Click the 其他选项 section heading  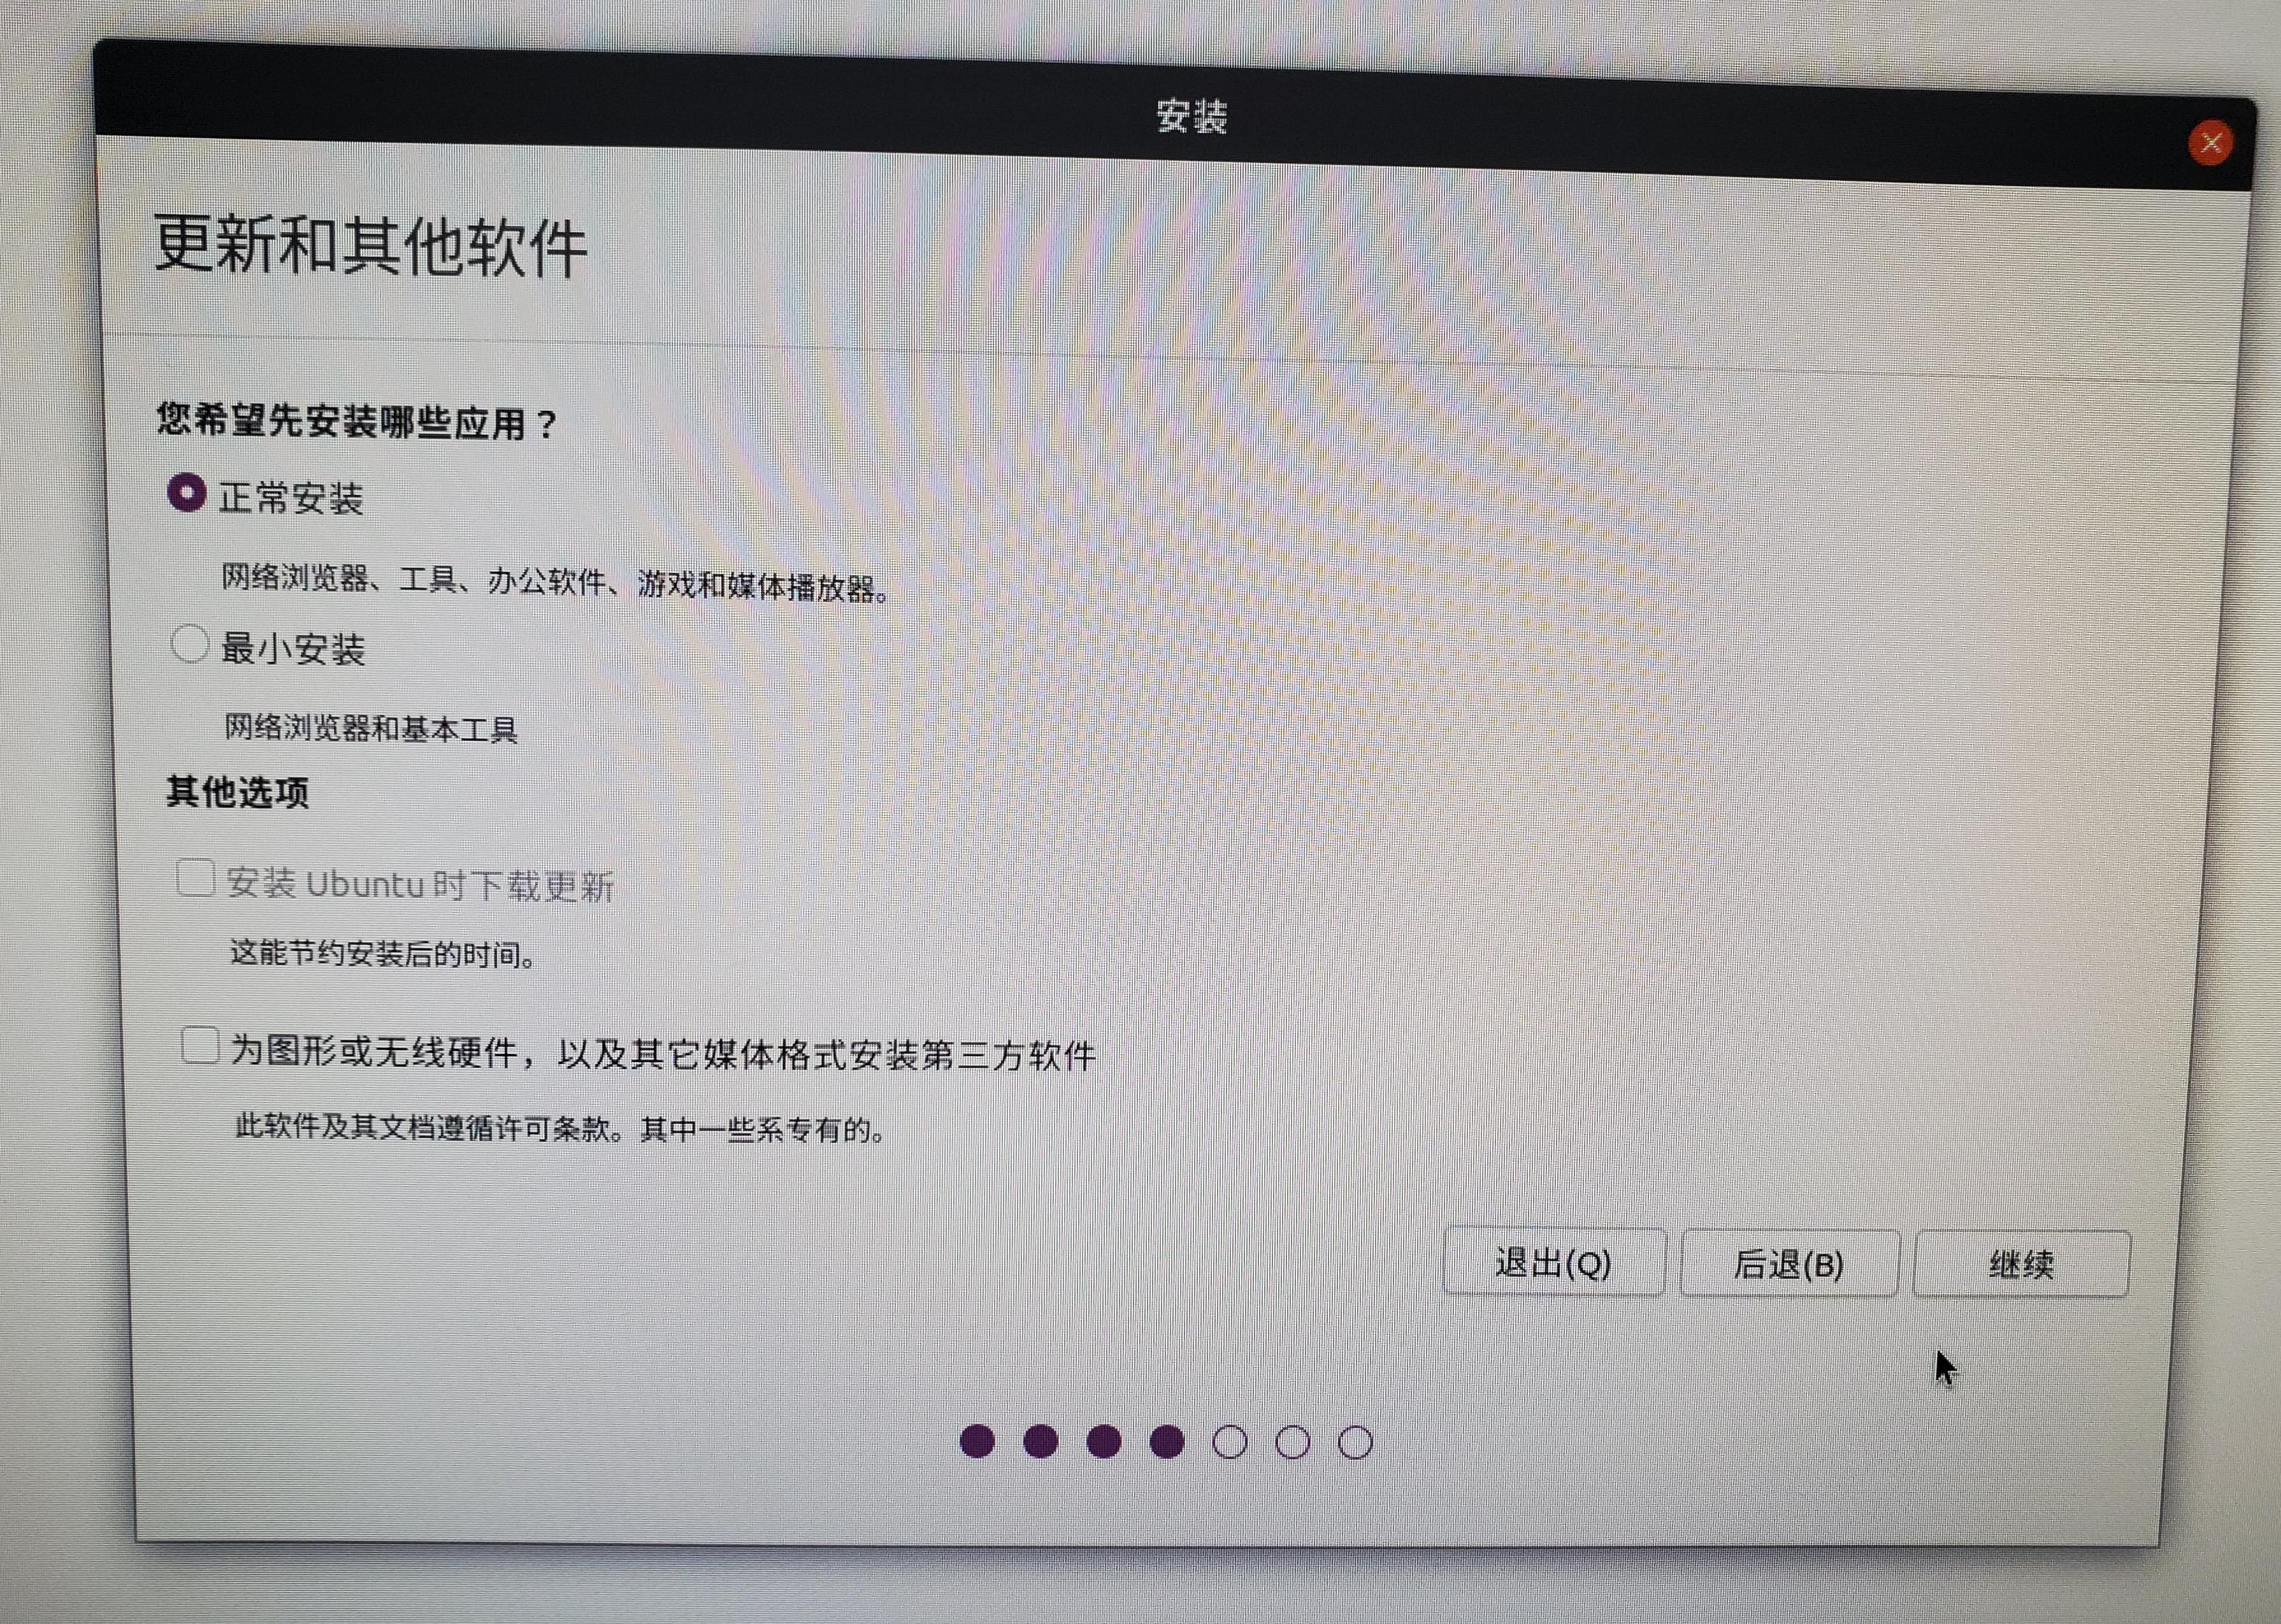[x=237, y=792]
